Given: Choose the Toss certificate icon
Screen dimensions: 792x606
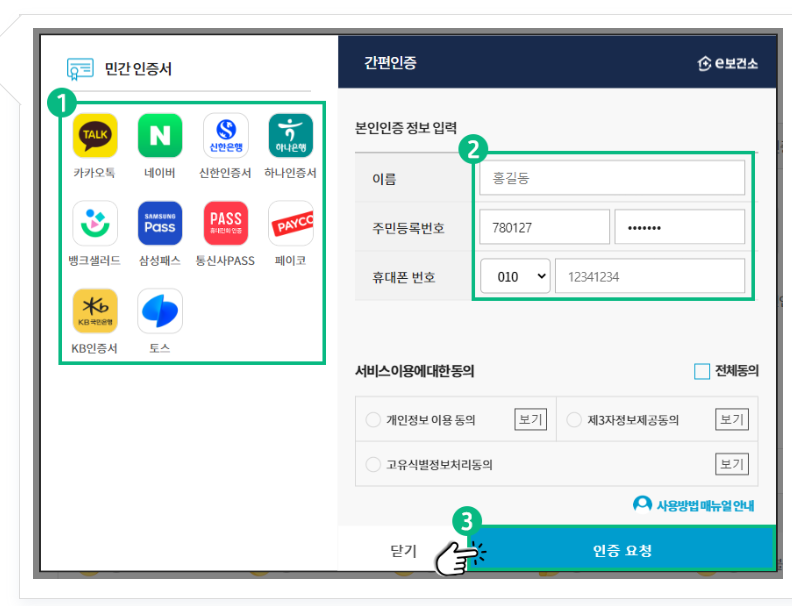Looking at the screenshot, I should click(160, 311).
